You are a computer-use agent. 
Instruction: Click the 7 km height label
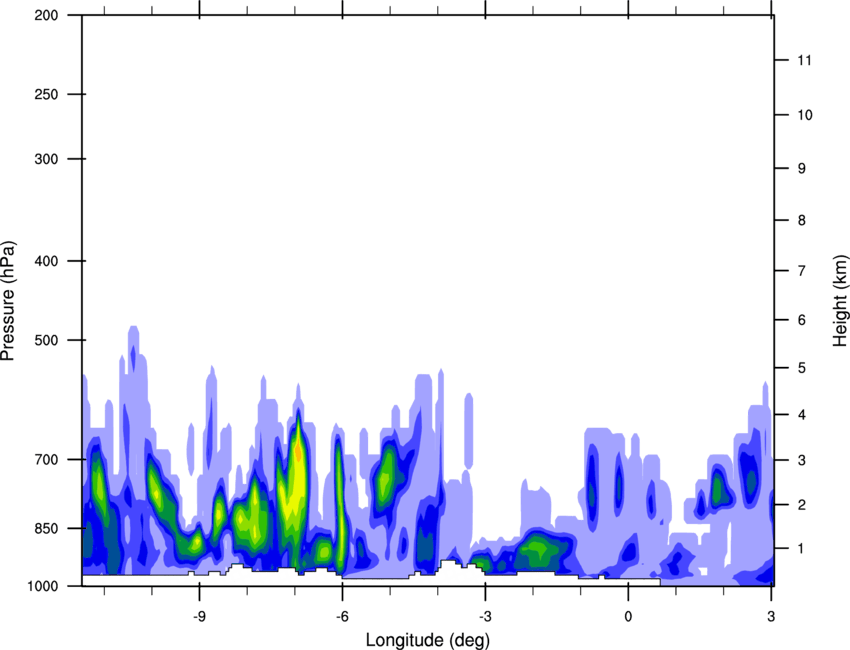(802, 271)
